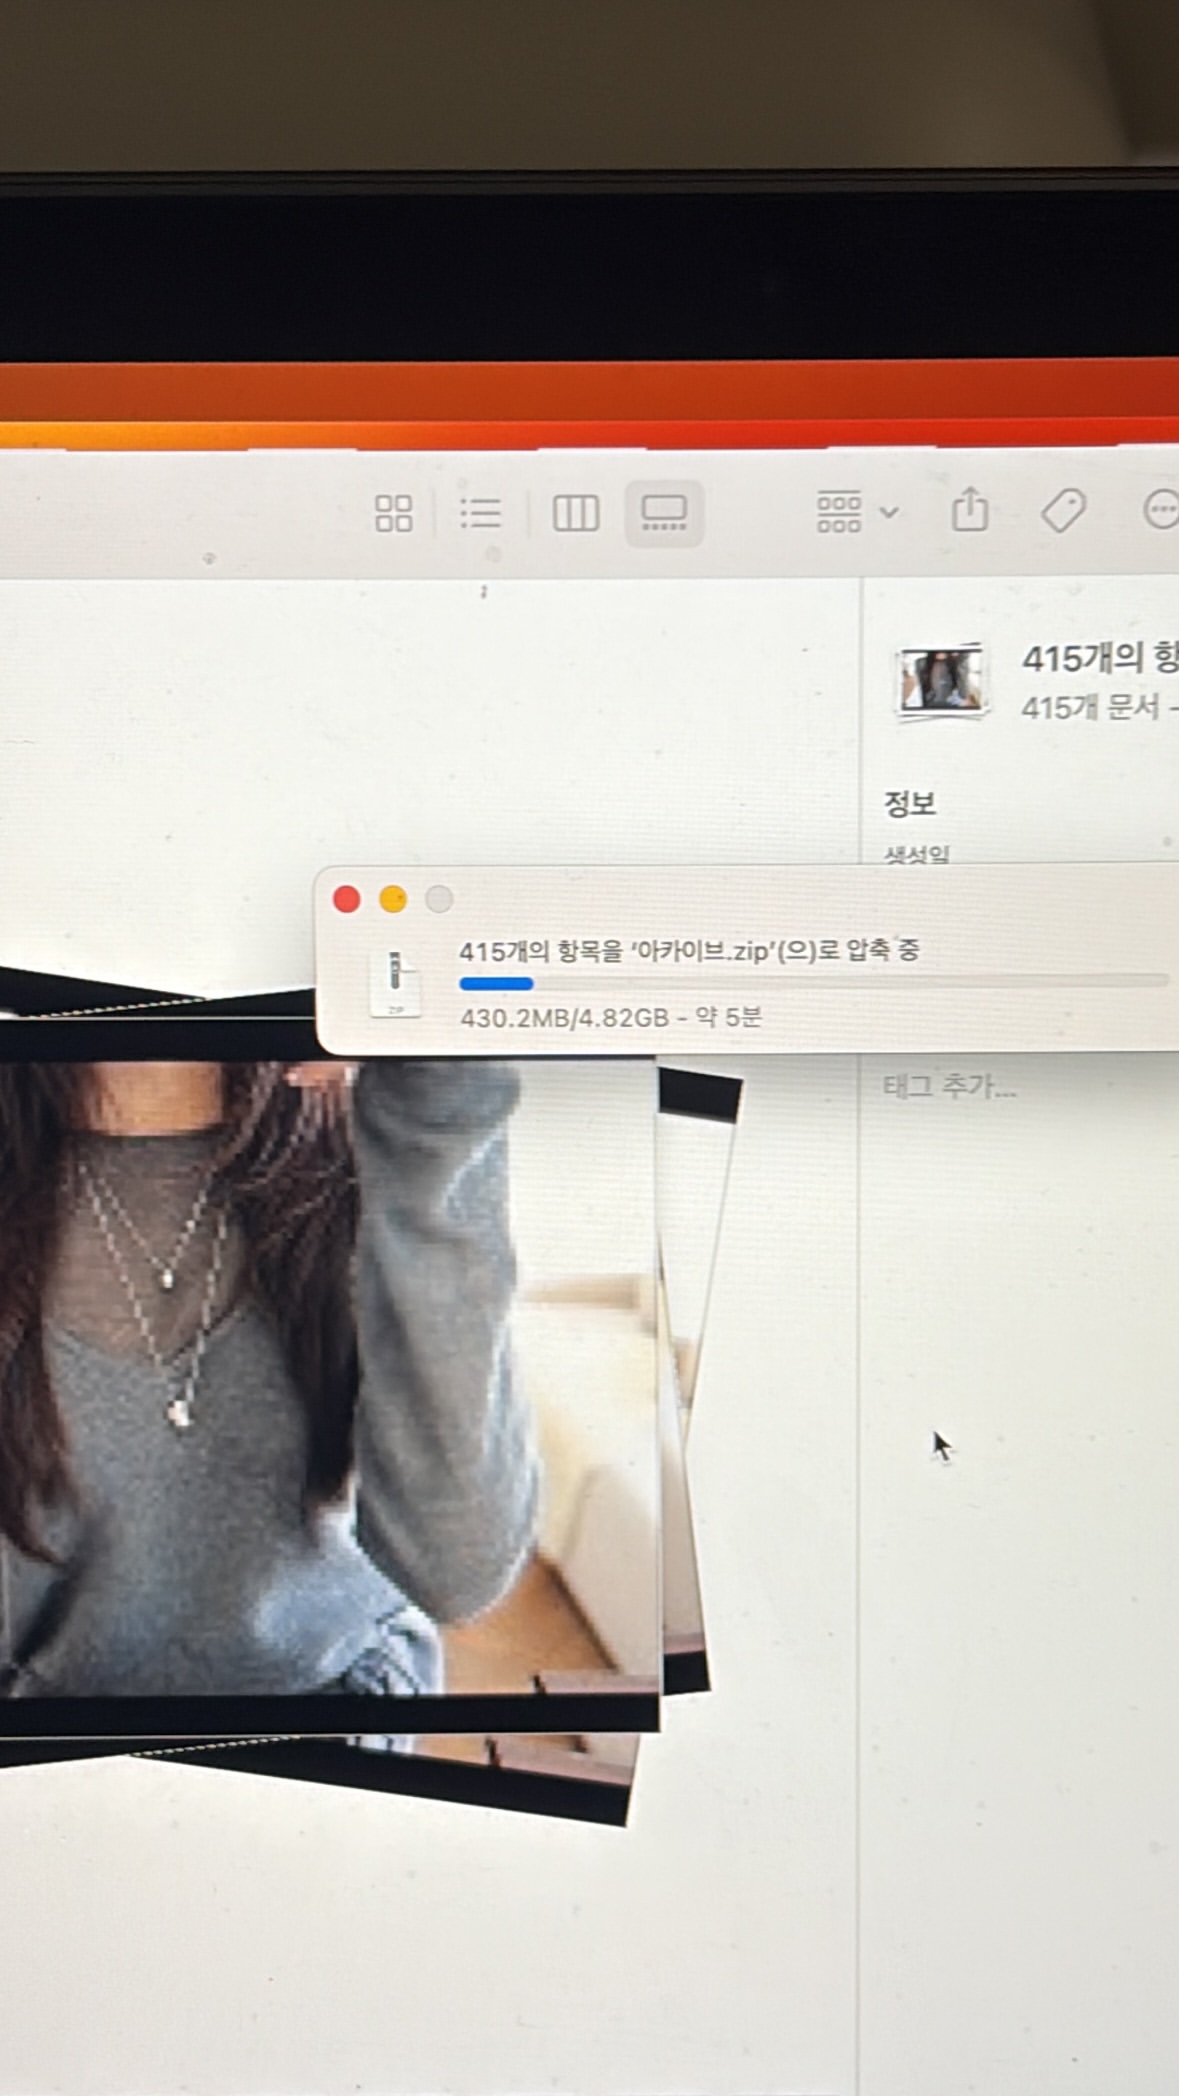Minimize the compression progress window

point(393,900)
